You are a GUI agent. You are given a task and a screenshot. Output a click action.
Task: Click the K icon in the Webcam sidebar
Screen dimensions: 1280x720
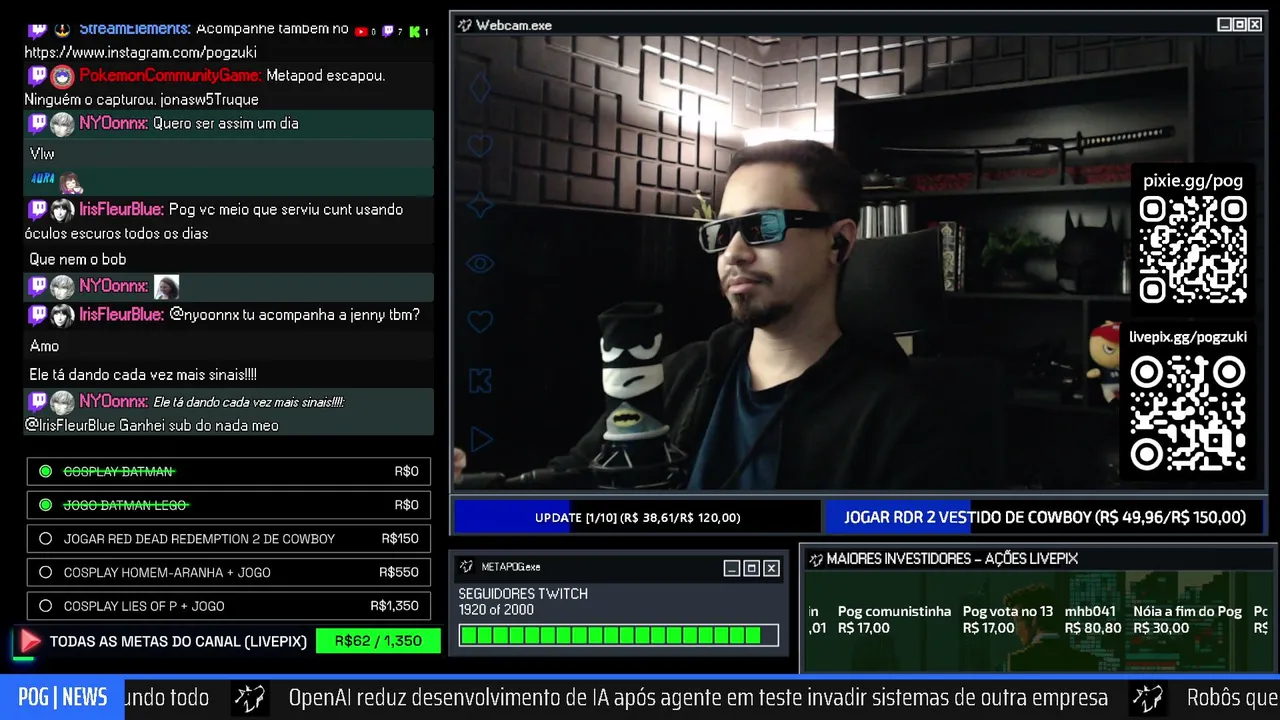480,380
